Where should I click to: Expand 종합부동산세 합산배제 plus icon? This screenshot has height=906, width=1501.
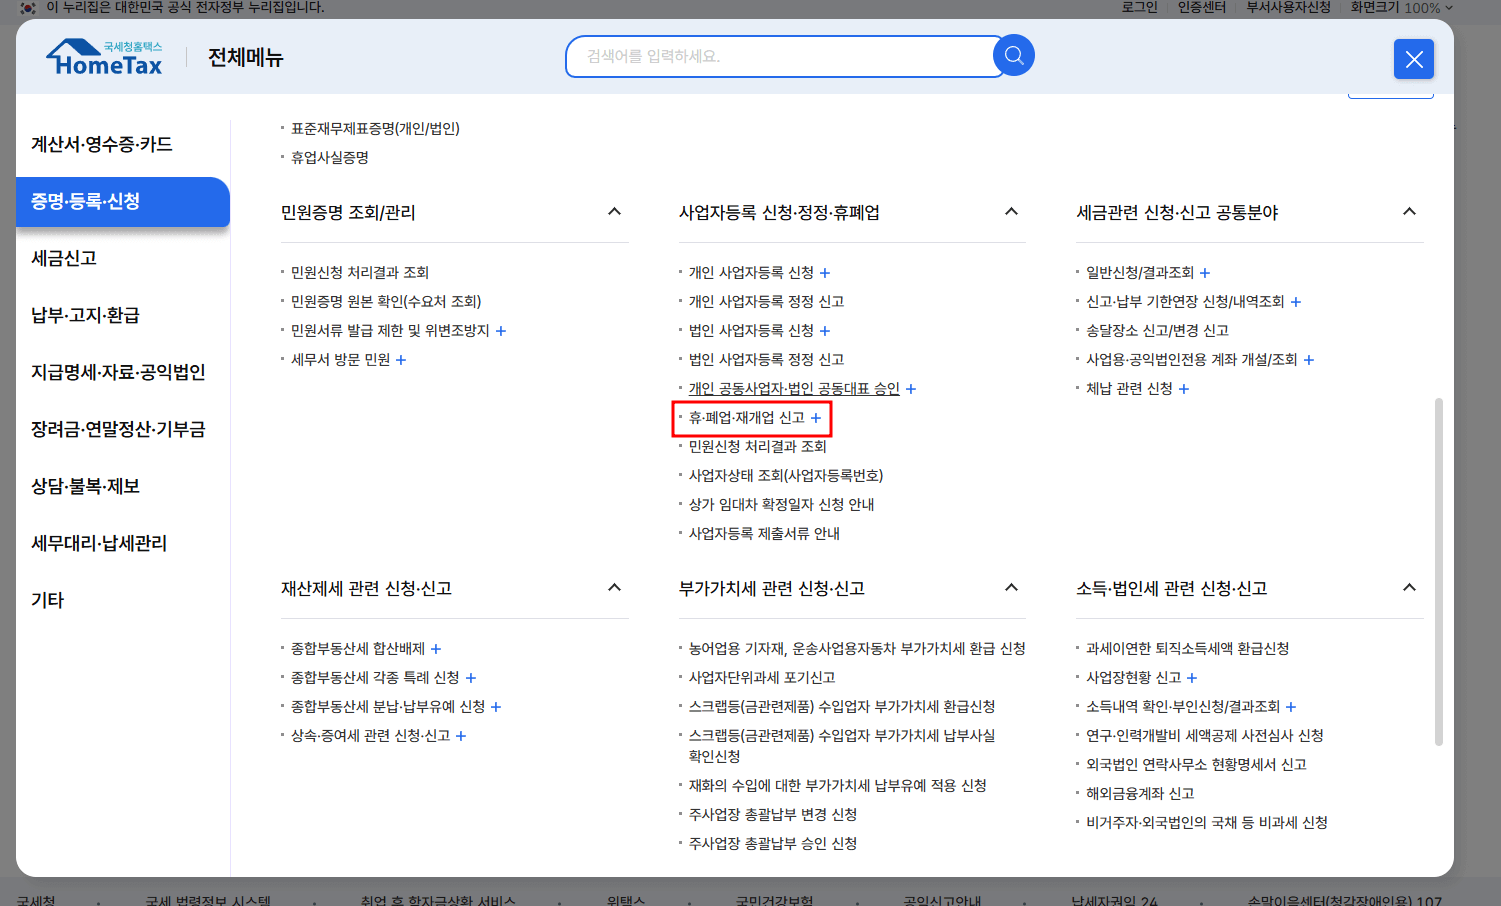tap(436, 648)
